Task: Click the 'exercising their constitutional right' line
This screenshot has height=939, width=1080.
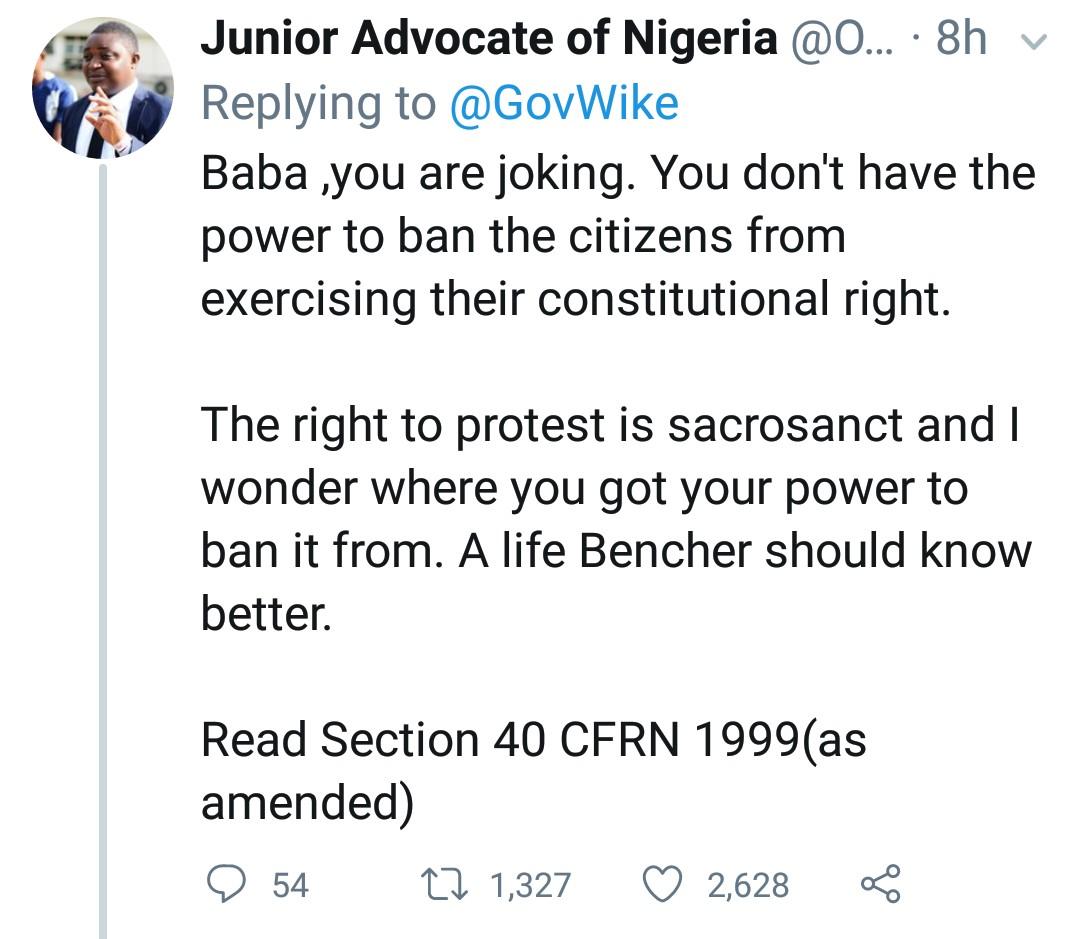Action: coord(575,300)
